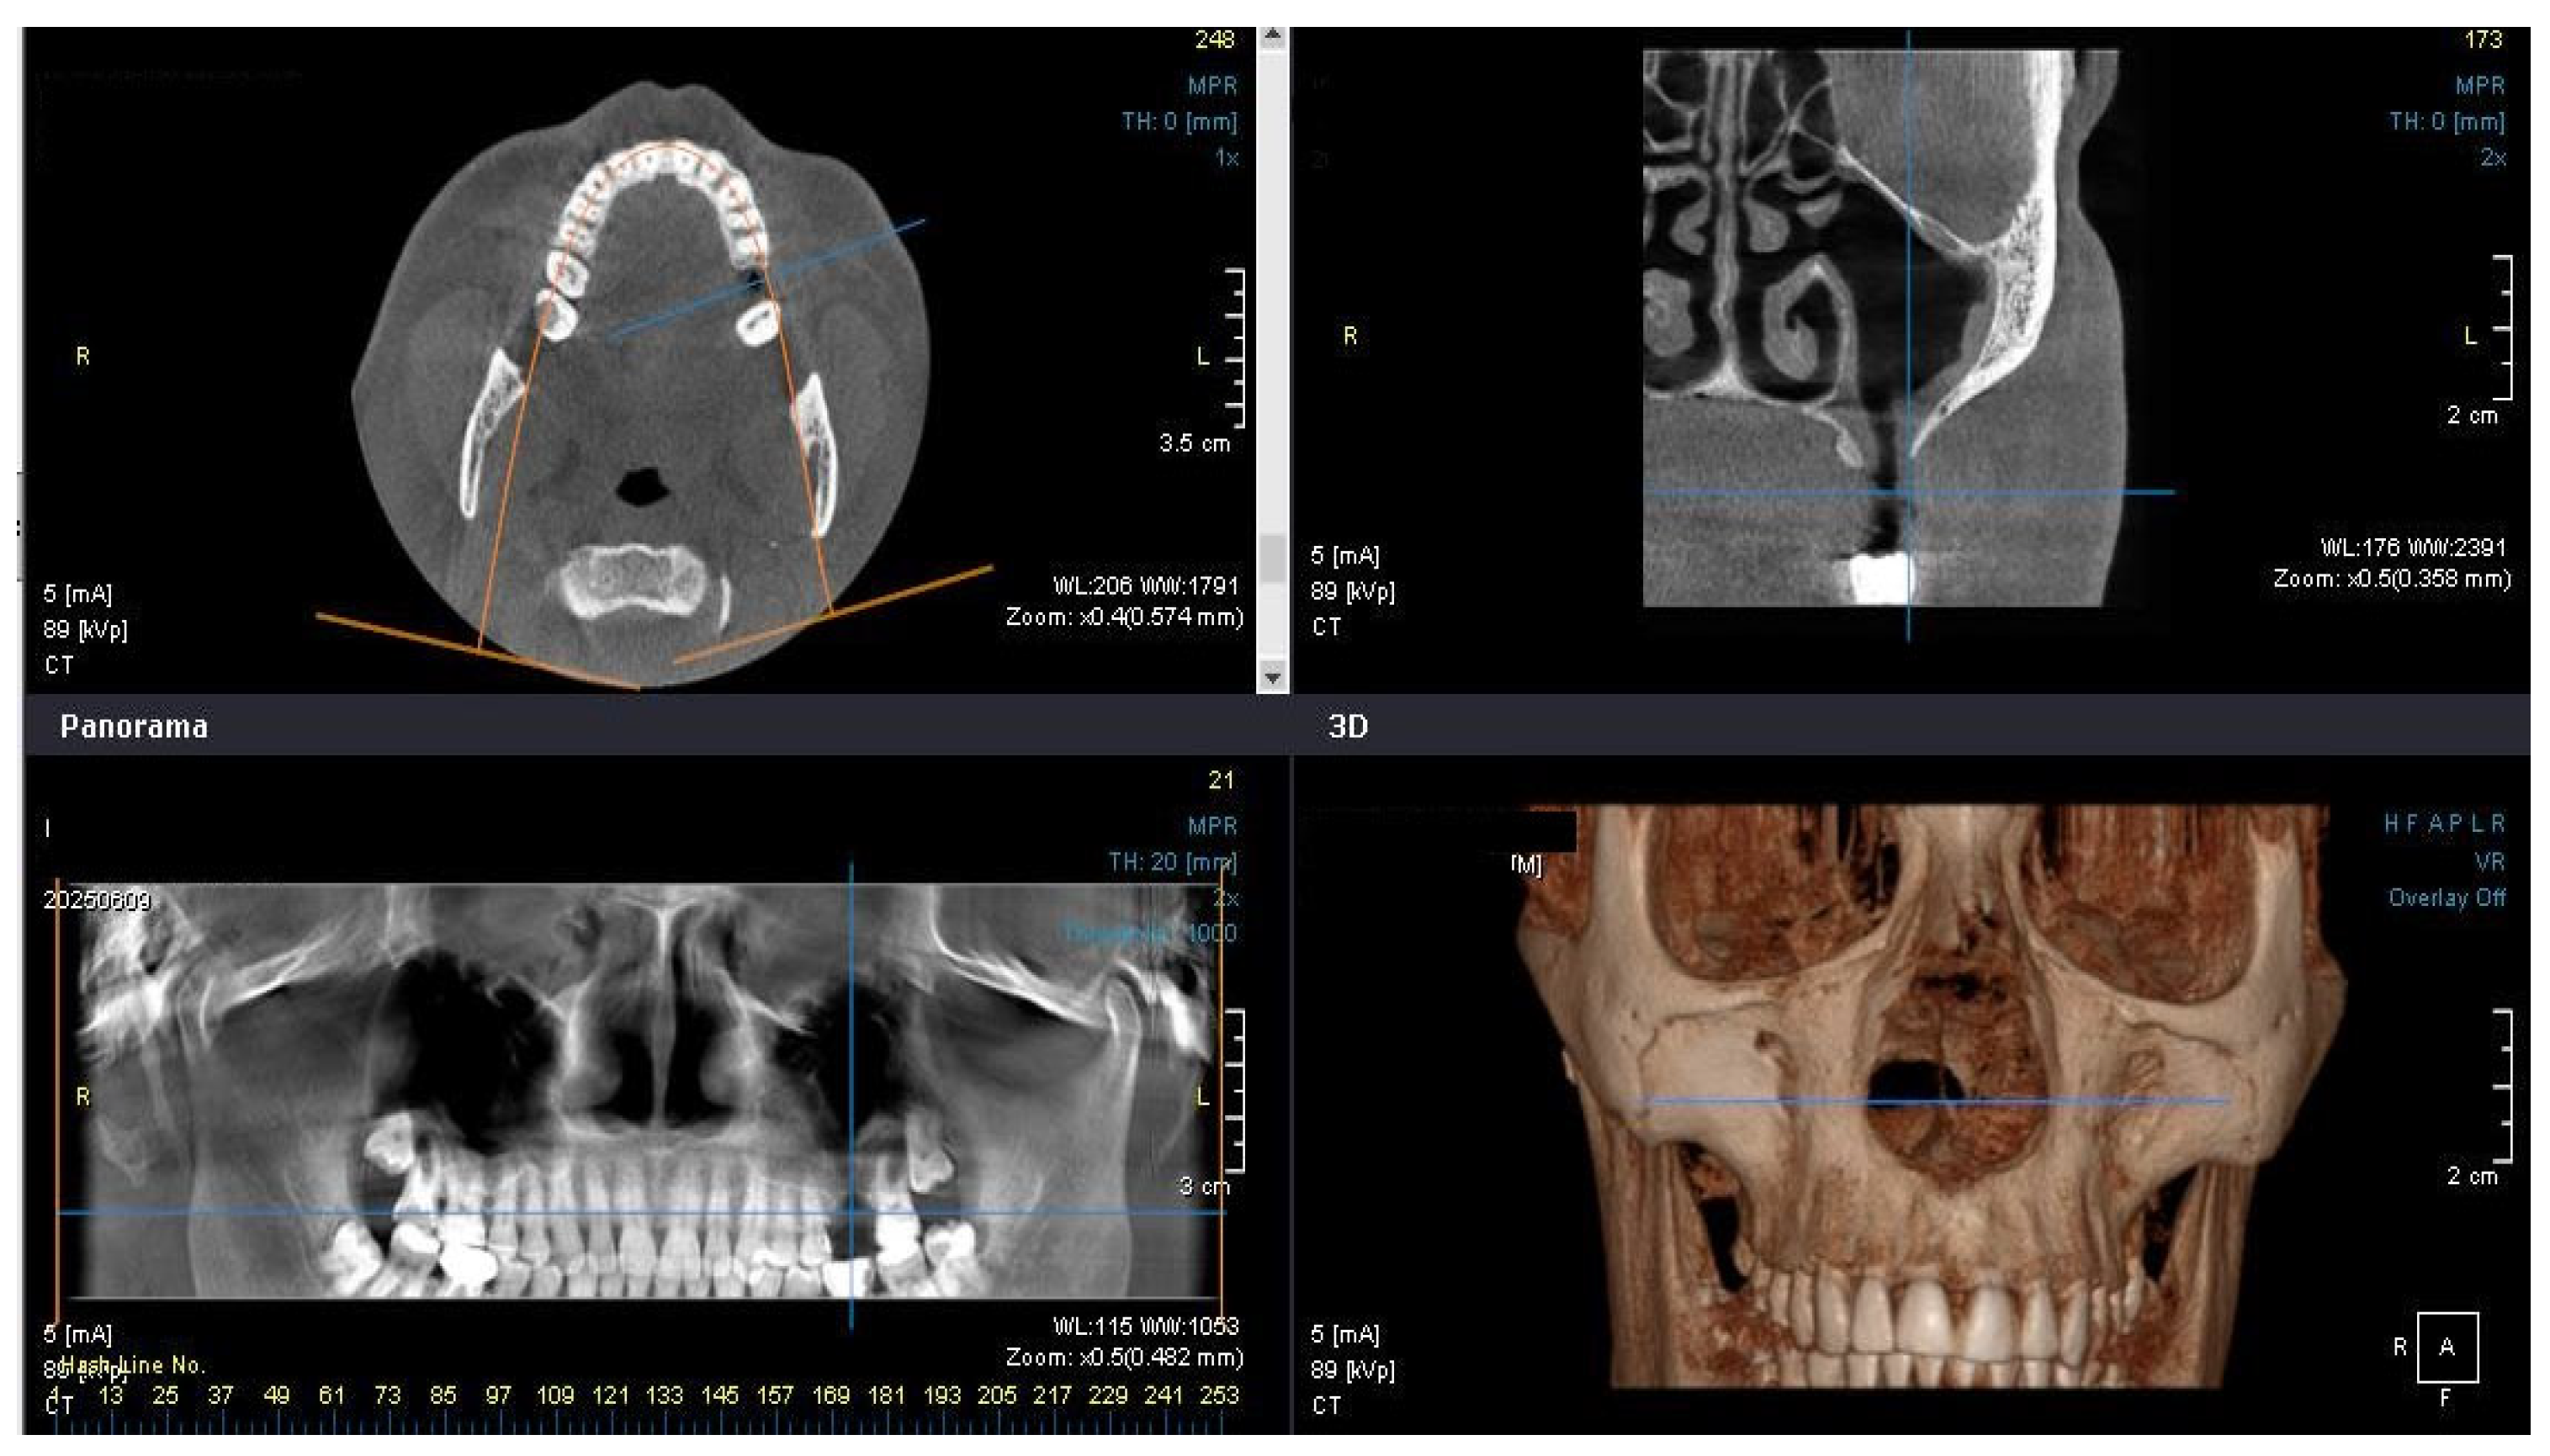This screenshot has width=2550, height=1456.
Task: Click the 5 [mA] label in axial view
Action: pyautogui.click(x=78, y=594)
